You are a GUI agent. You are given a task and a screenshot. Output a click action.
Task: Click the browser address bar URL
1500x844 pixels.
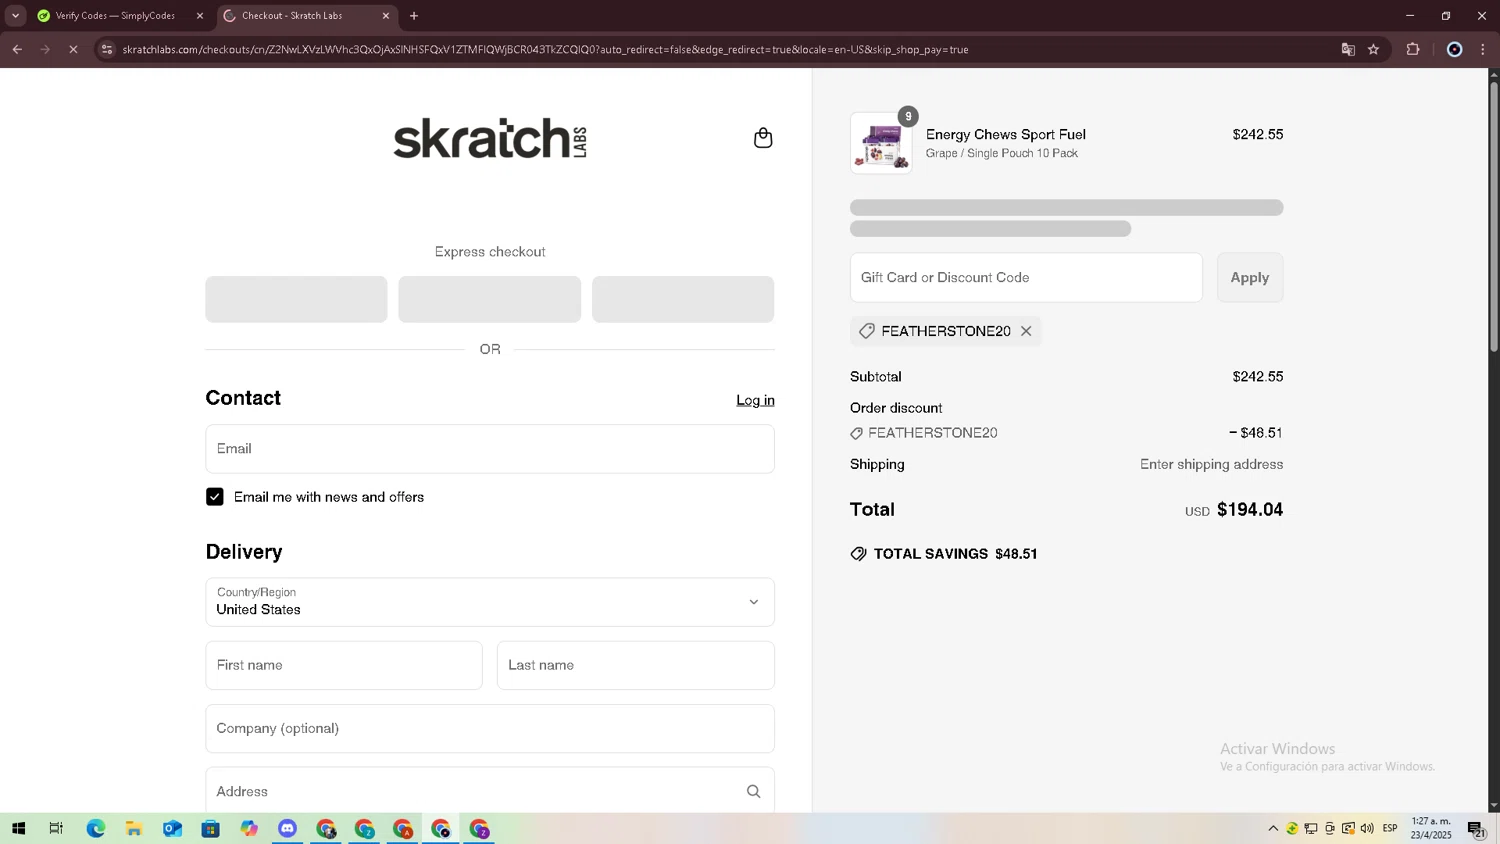coord(545,49)
